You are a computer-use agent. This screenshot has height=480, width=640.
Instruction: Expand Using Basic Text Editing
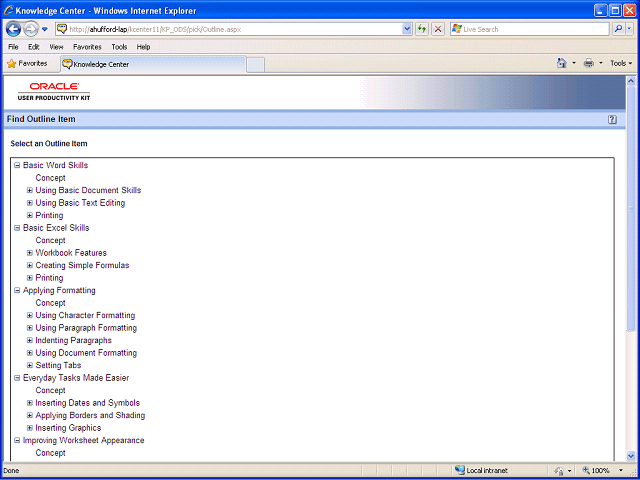pos(29,203)
